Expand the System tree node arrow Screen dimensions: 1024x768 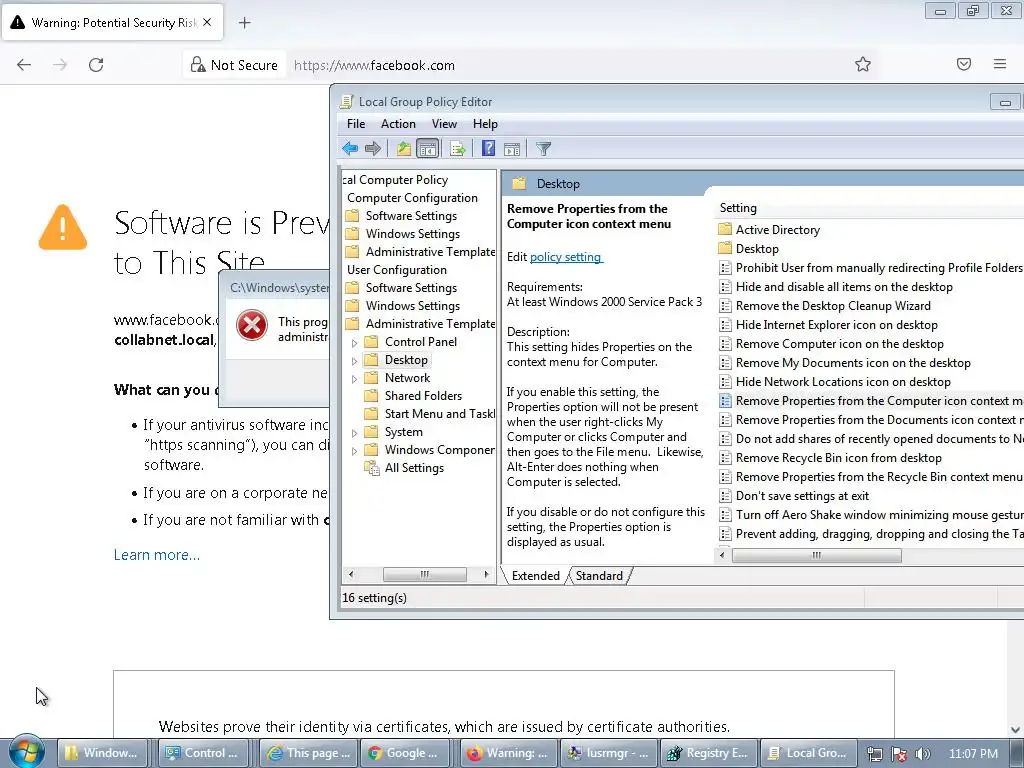[355, 433]
